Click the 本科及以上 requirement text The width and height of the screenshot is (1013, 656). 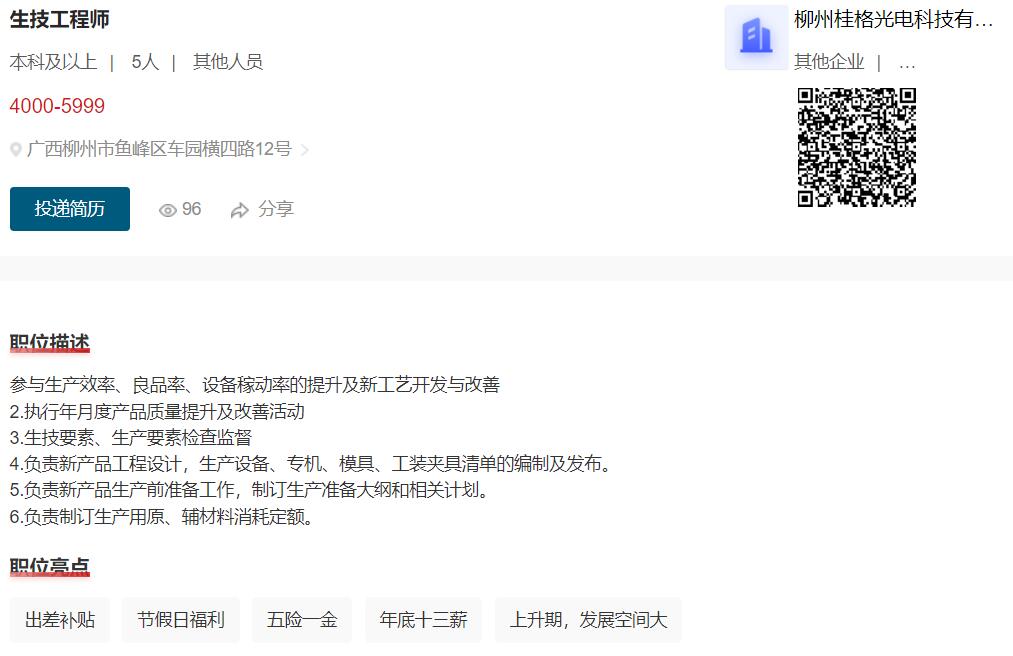(x=54, y=62)
